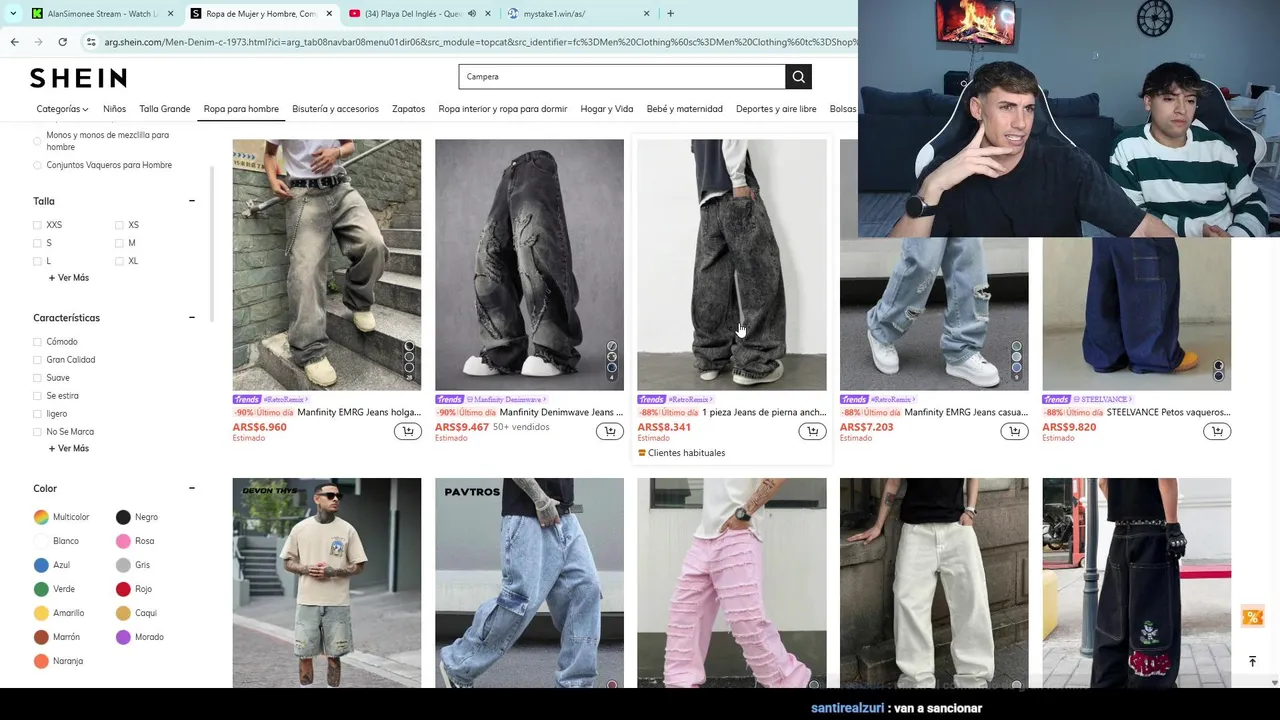Add ARS$9.820 STEELVANCE overalls to cart
The width and height of the screenshot is (1280, 720).
tap(1217, 431)
